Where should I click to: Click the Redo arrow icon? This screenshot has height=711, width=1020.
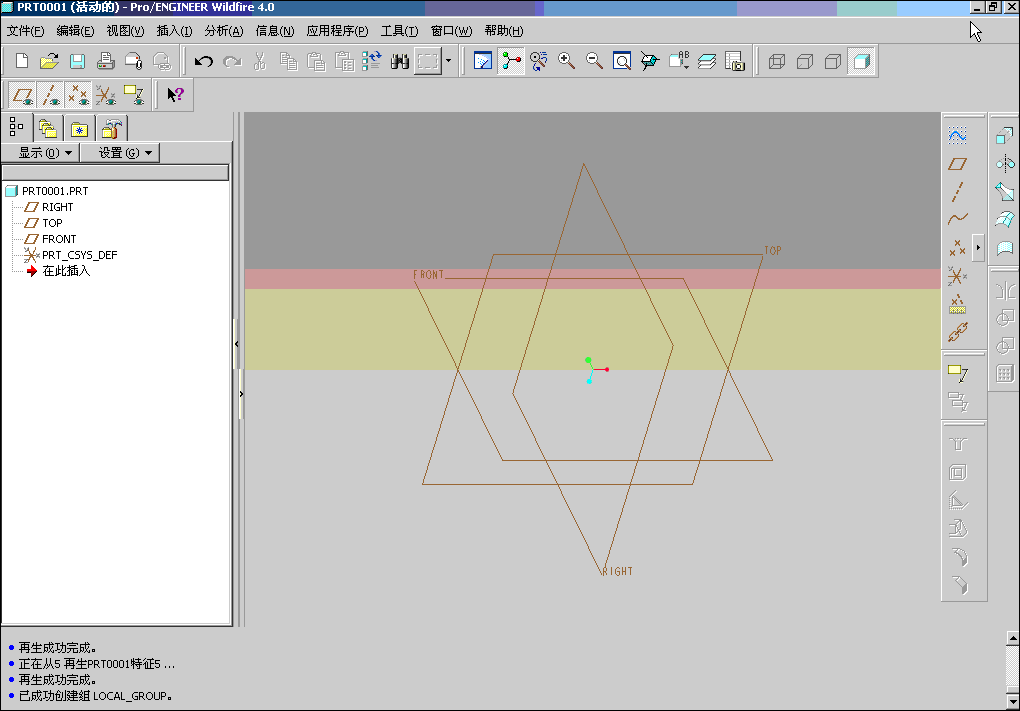tap(232, 61)
